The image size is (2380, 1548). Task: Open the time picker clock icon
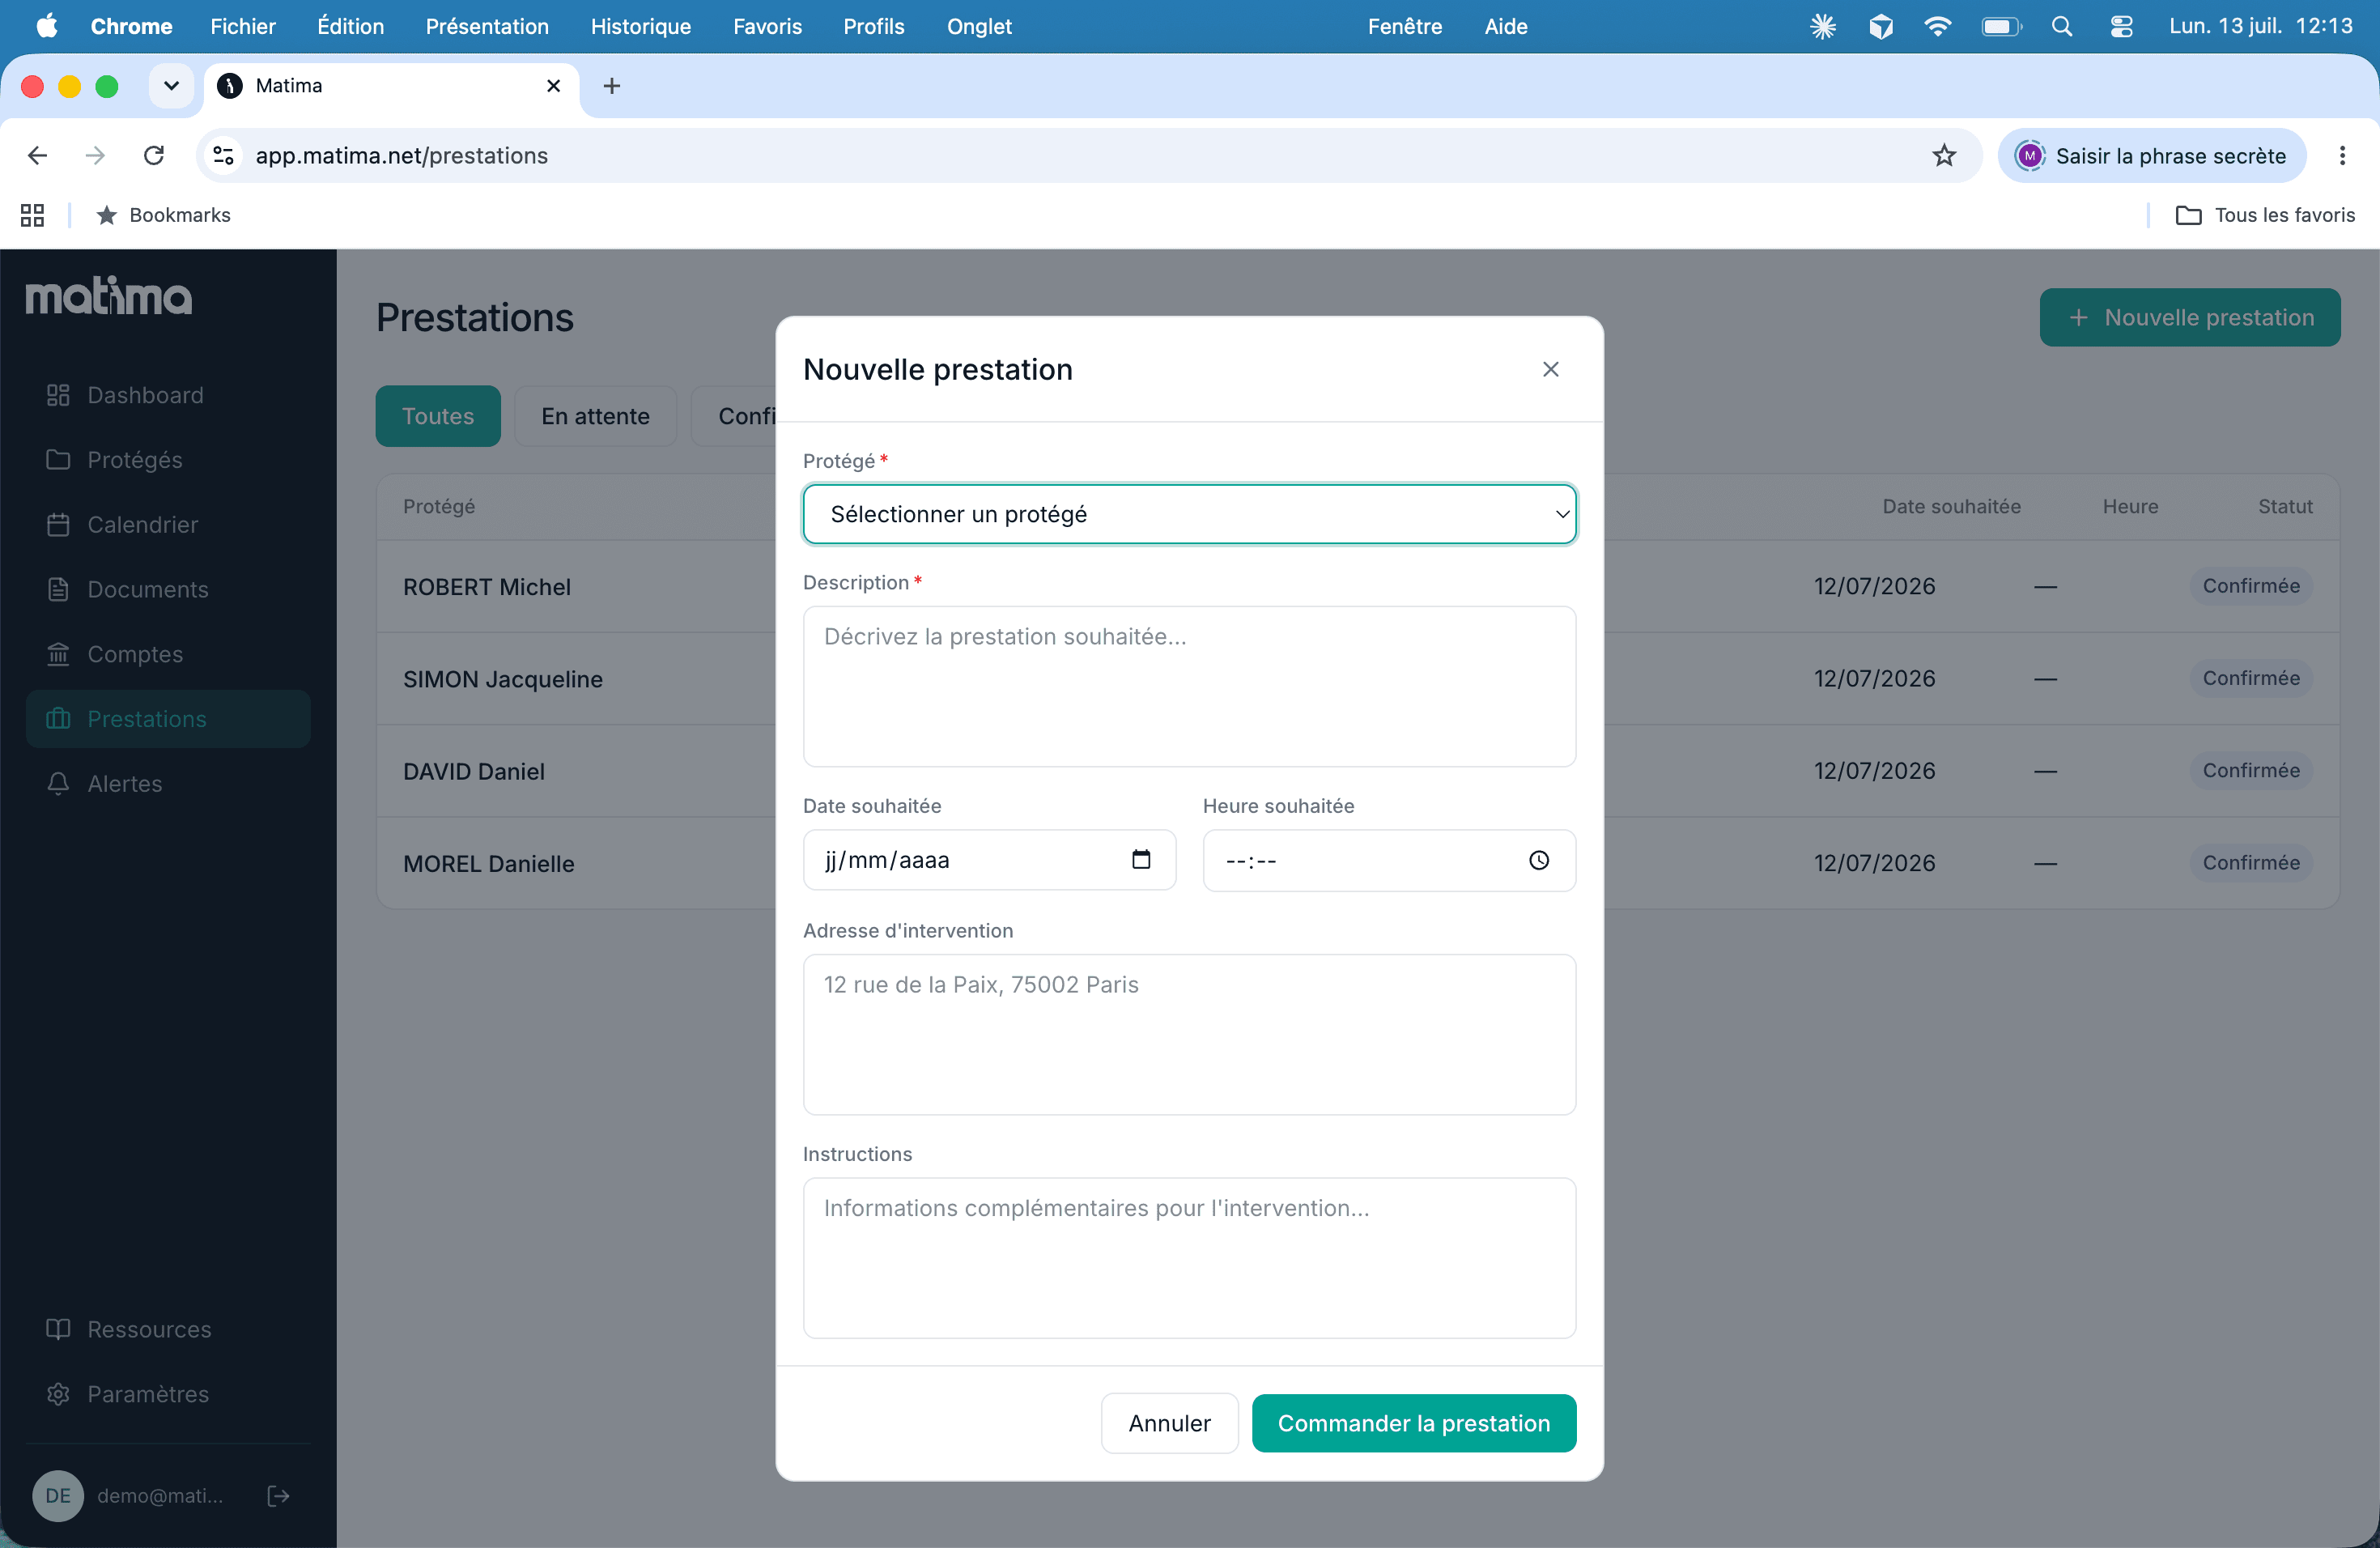(x=1539, y=860)
